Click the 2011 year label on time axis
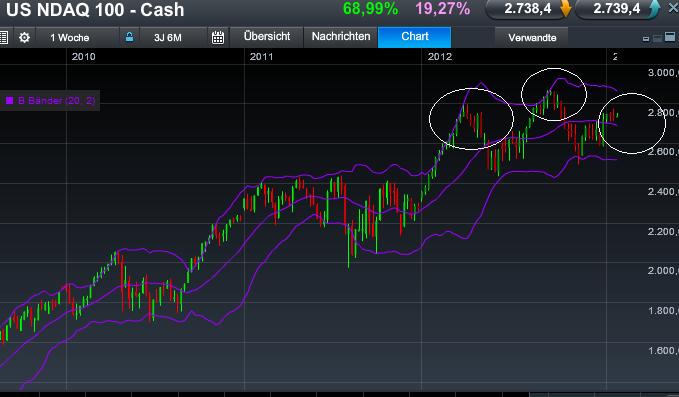 click(x=262, y=57)
